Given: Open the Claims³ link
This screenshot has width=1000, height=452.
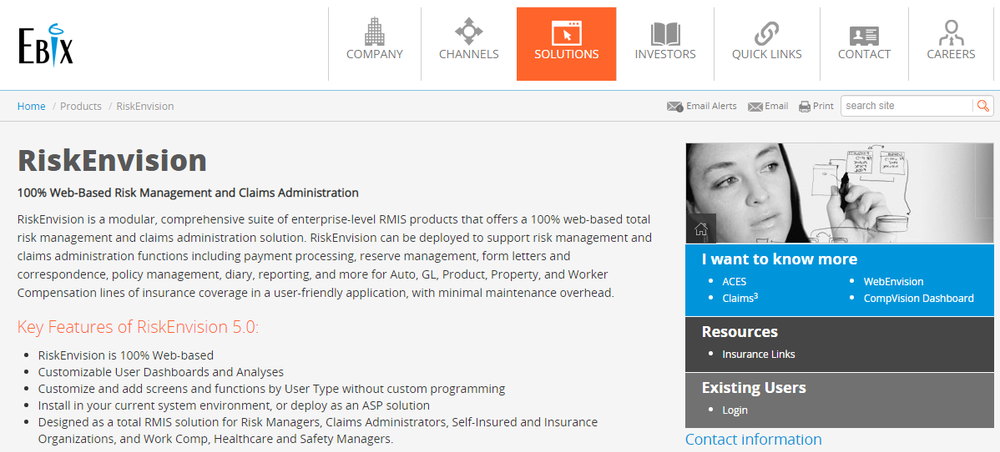Looking at the screenshot, I should (740, 298).
